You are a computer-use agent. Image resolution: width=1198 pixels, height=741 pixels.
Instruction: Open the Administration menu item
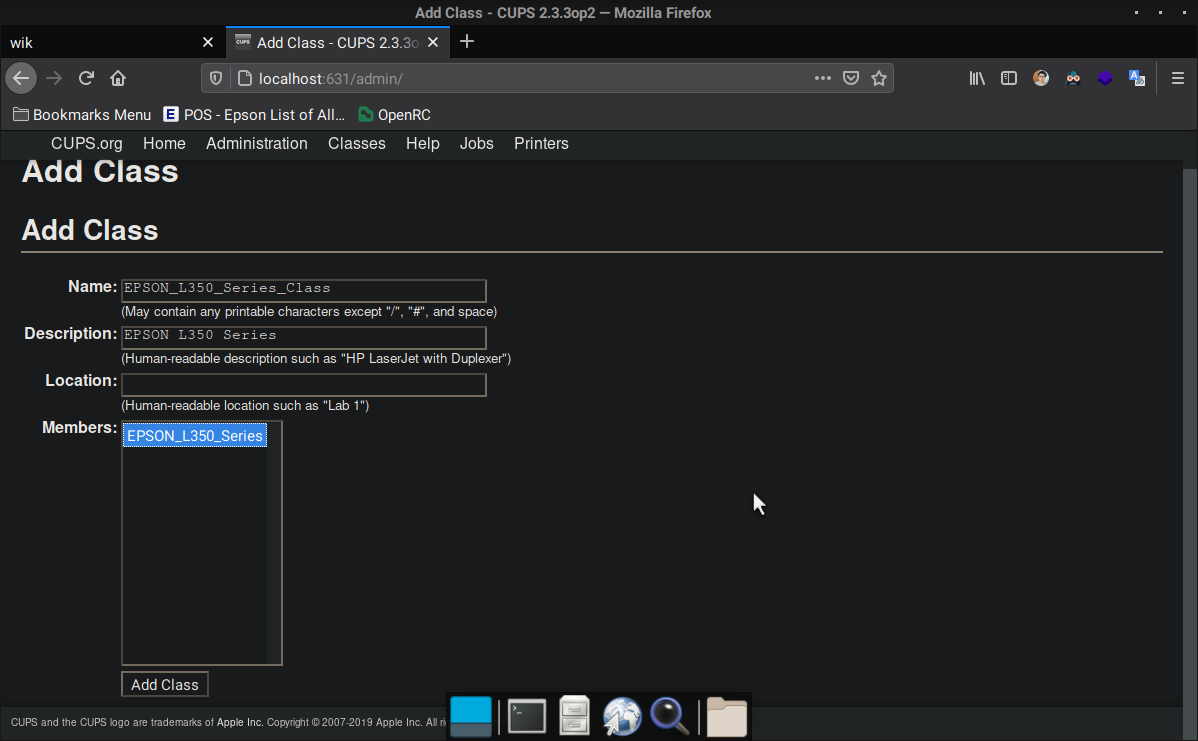[x=257, y=144]
